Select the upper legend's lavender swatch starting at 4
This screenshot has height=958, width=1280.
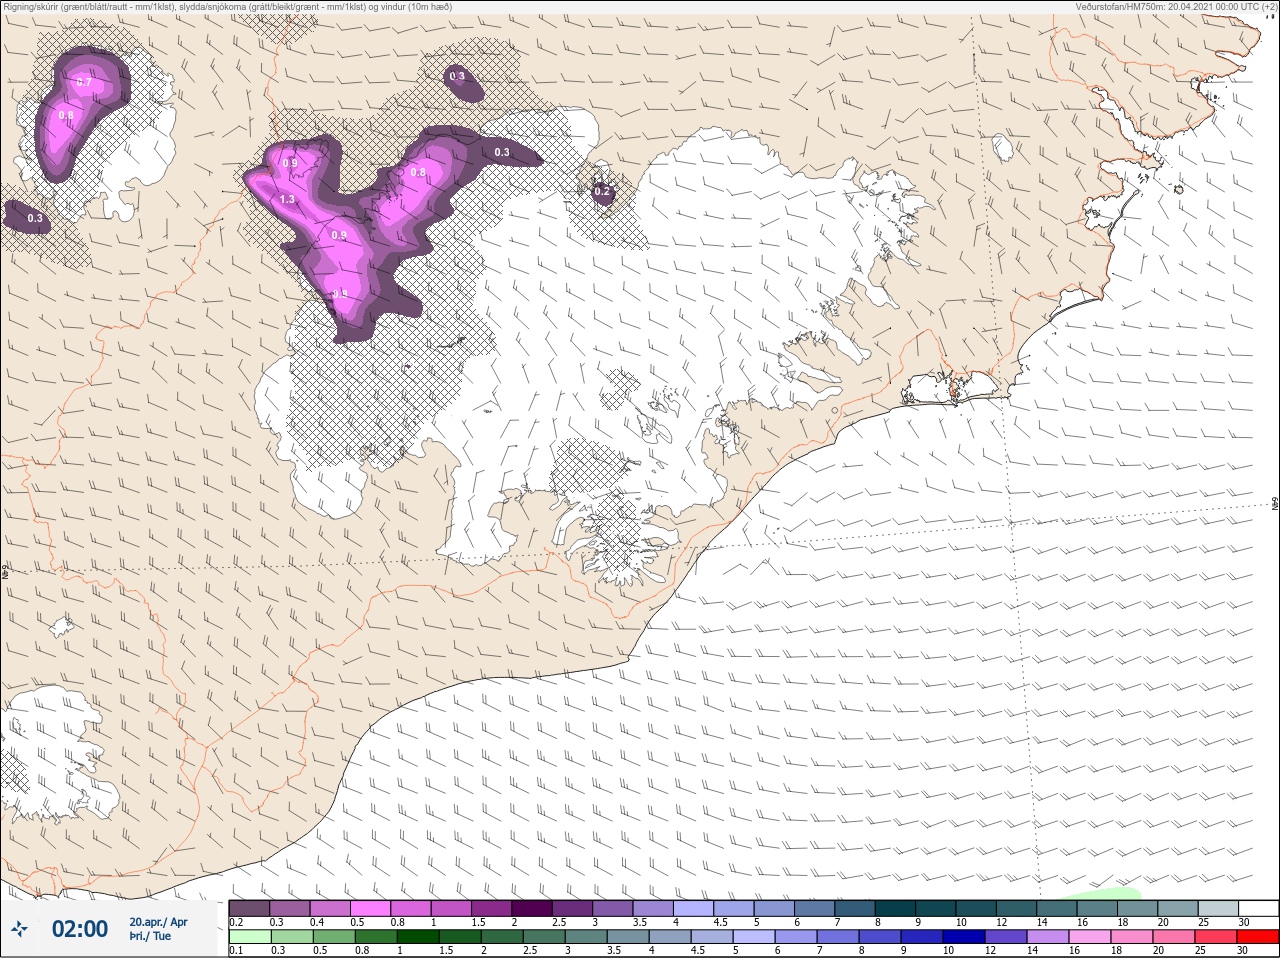(x=693, y=908)
